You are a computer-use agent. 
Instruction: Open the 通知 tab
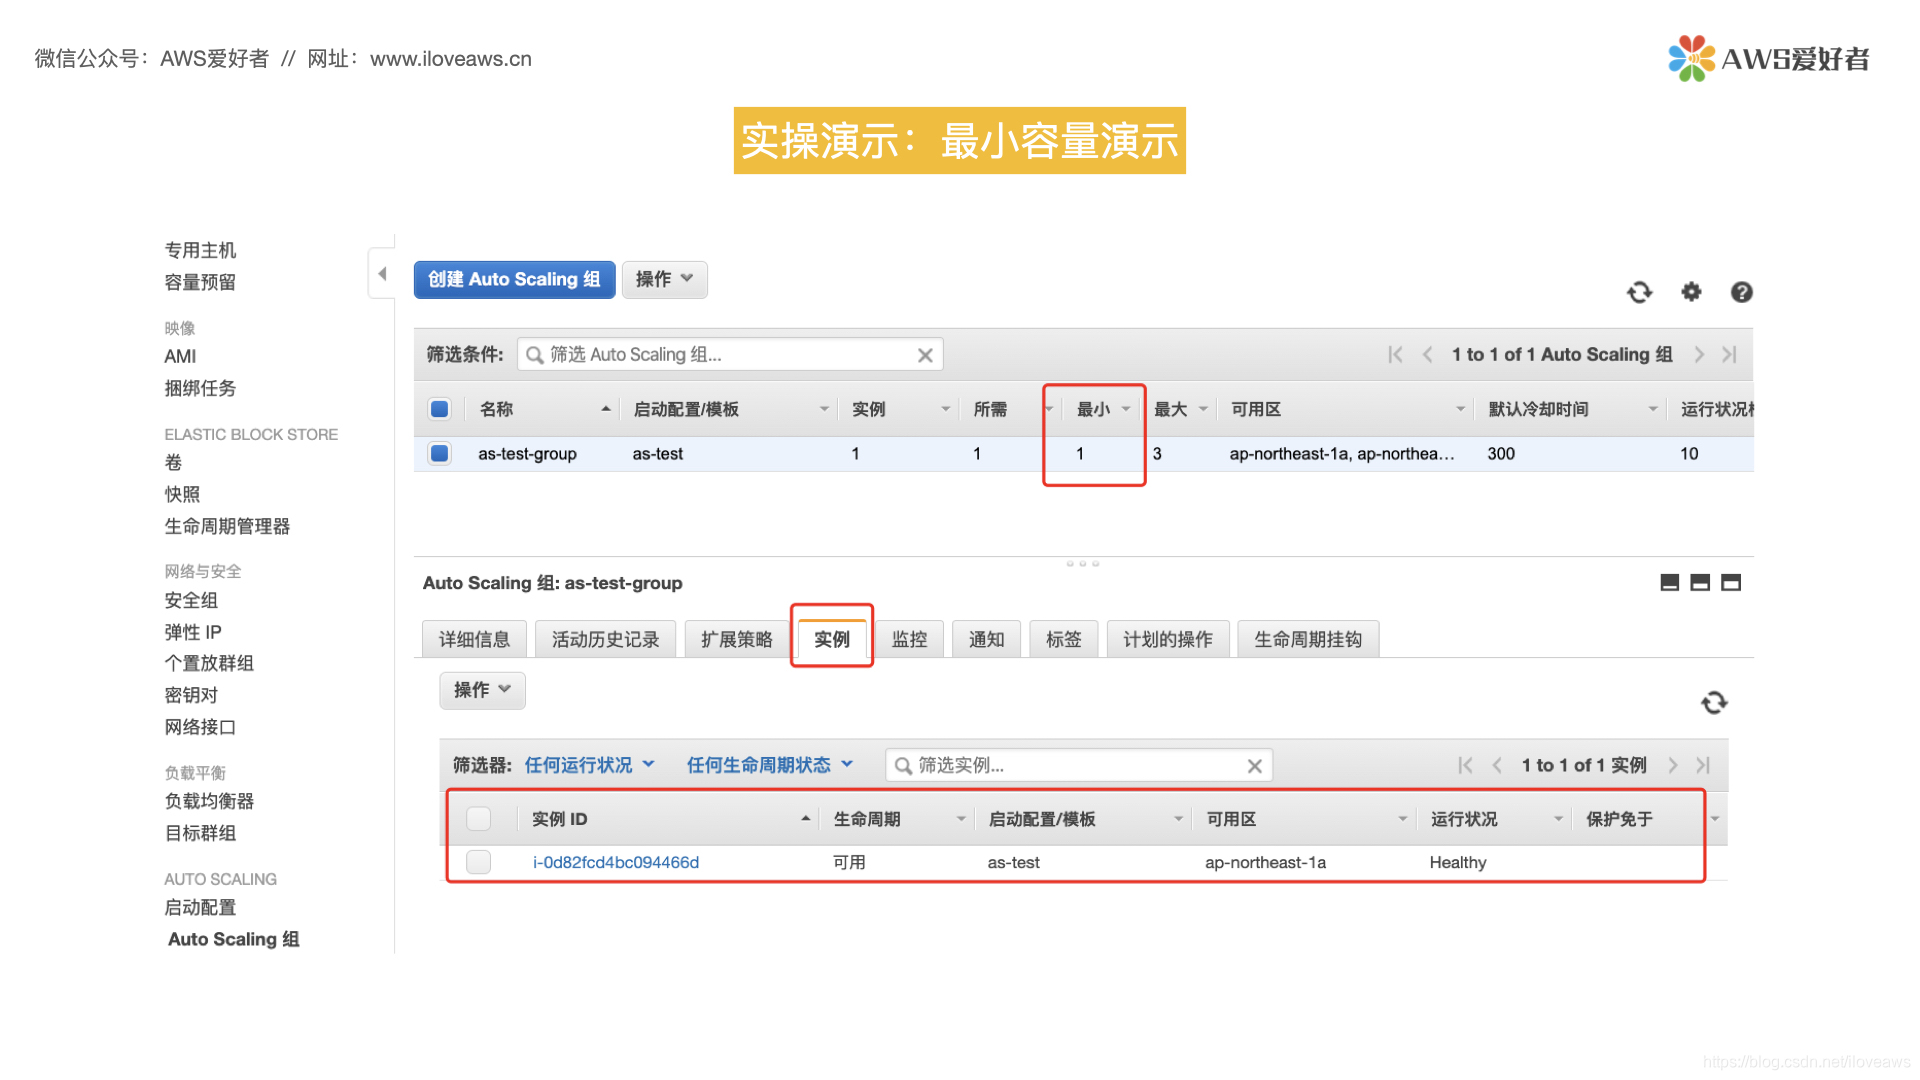pyautogui.click(x=986, y=639)
